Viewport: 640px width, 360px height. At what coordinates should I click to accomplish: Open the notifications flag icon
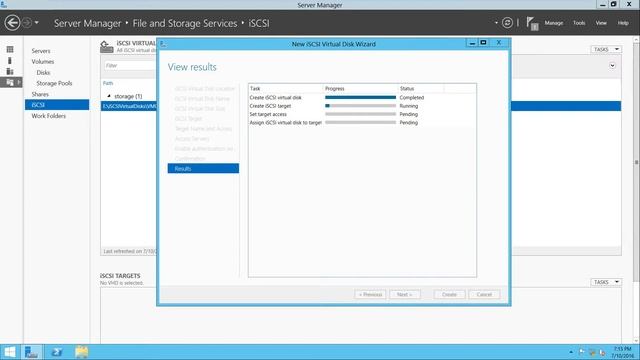[x=532, y=23]
